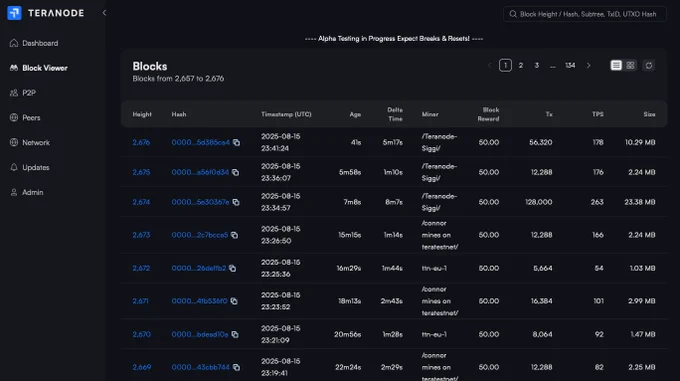This screenshot has height=381, width=680.
Task: Click the Dashboard home icon
Action: pos(14,43)
